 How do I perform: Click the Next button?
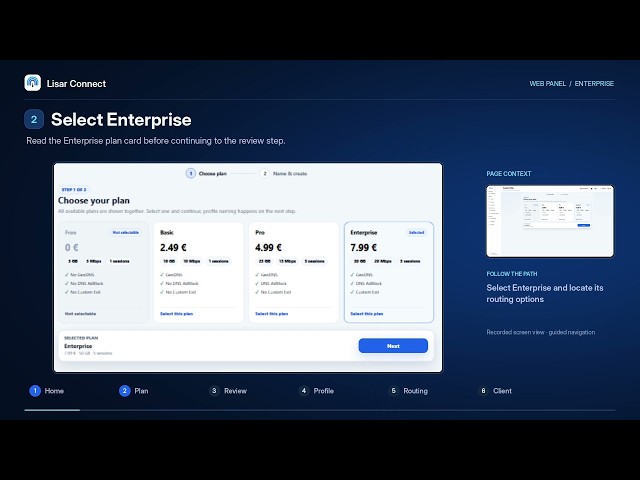click(393, 346)
